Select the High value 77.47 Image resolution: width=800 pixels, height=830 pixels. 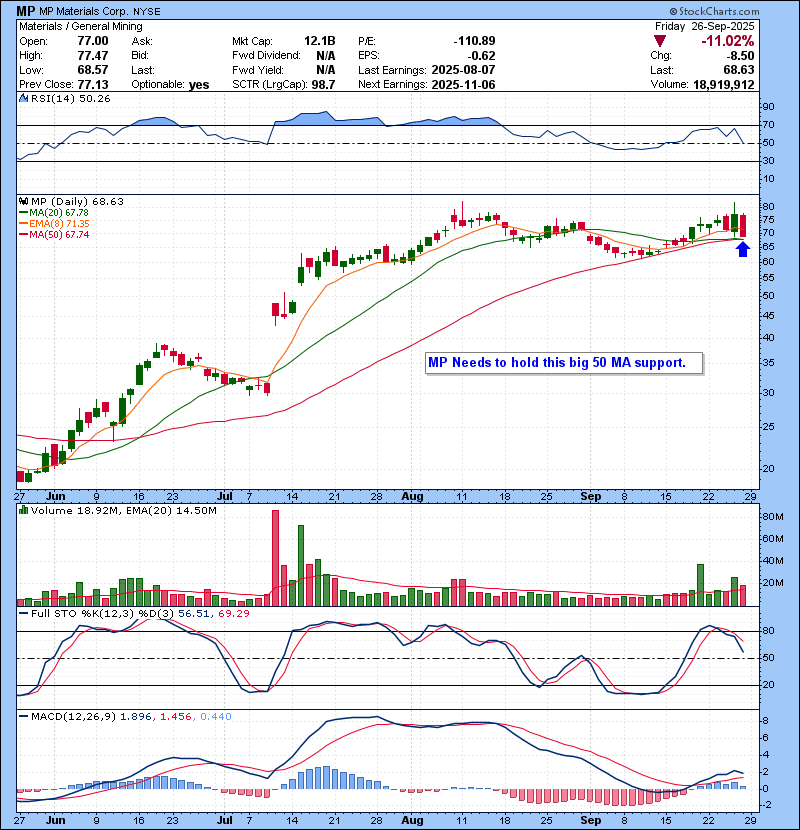93,56
